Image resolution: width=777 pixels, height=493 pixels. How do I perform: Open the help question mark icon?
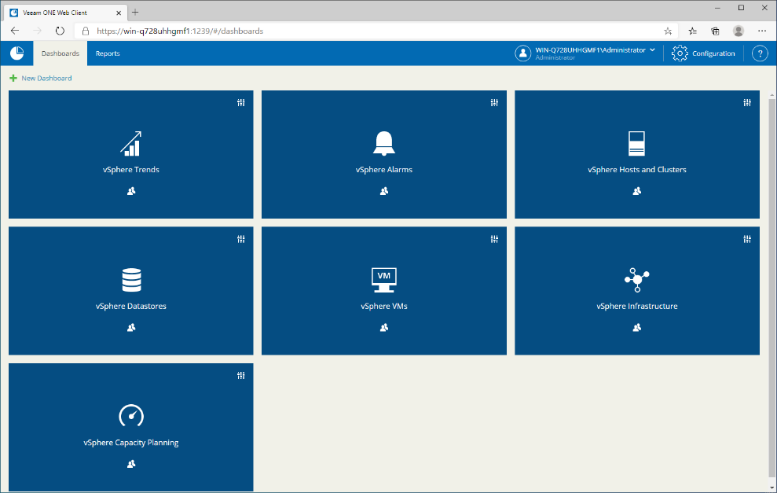point(760,54)
